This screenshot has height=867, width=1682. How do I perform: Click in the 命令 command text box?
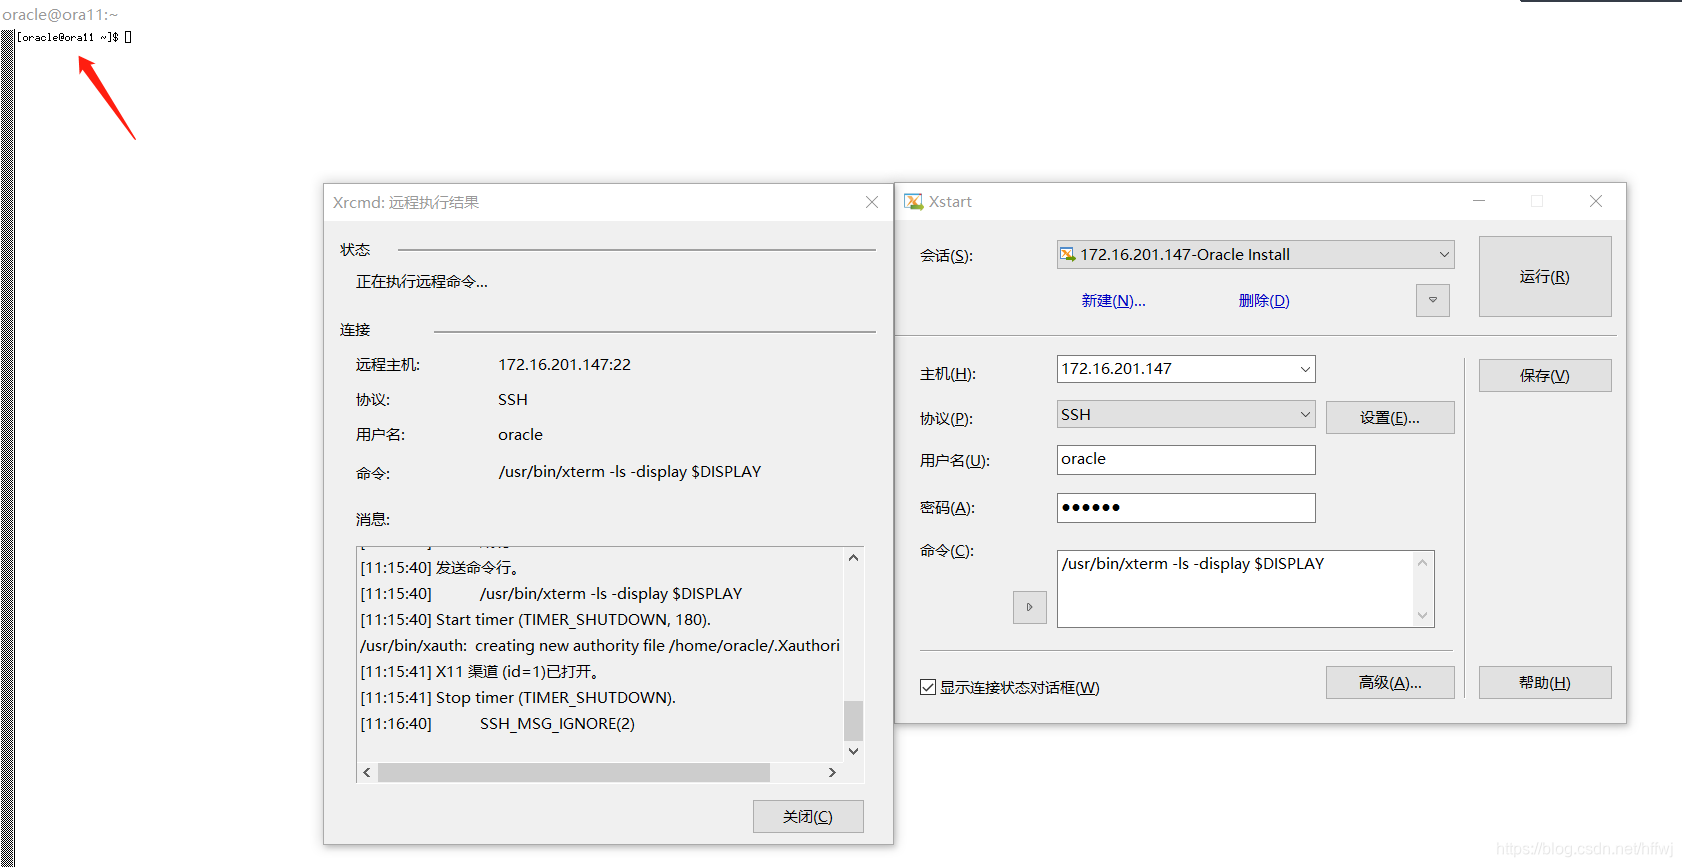(1235, 588)
